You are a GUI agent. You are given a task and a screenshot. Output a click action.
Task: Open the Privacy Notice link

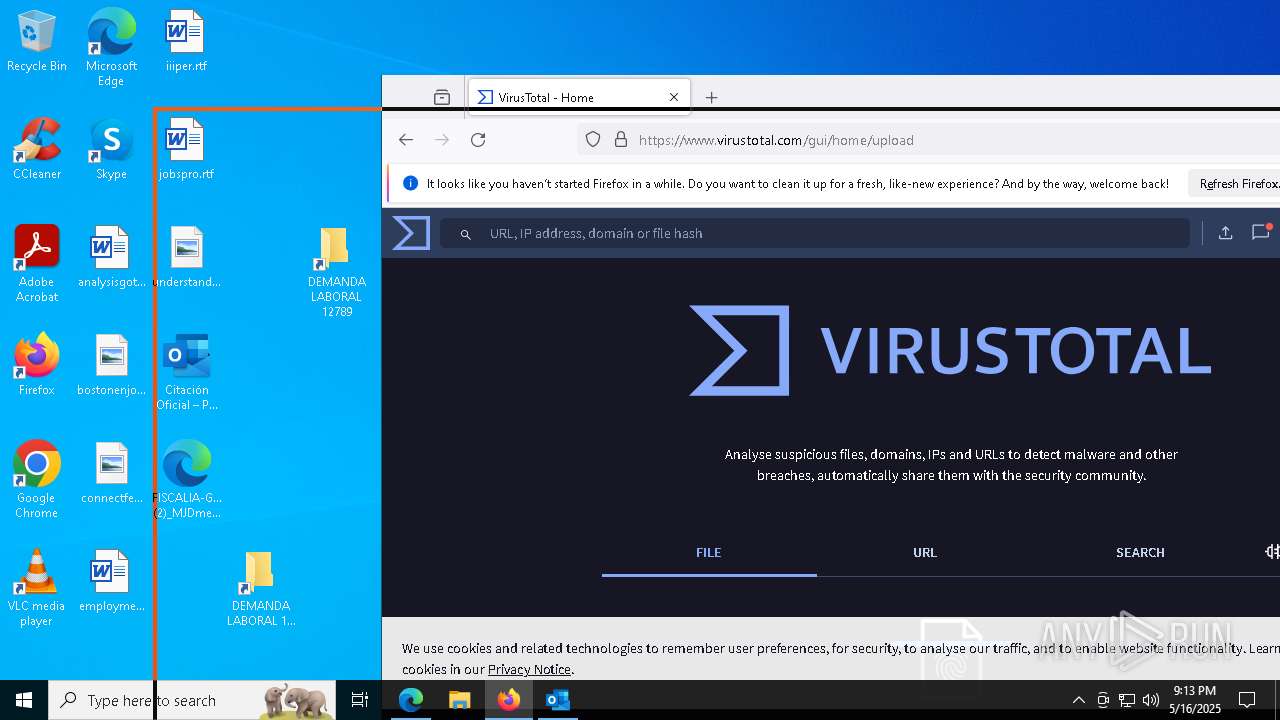(x=529, y=670)
